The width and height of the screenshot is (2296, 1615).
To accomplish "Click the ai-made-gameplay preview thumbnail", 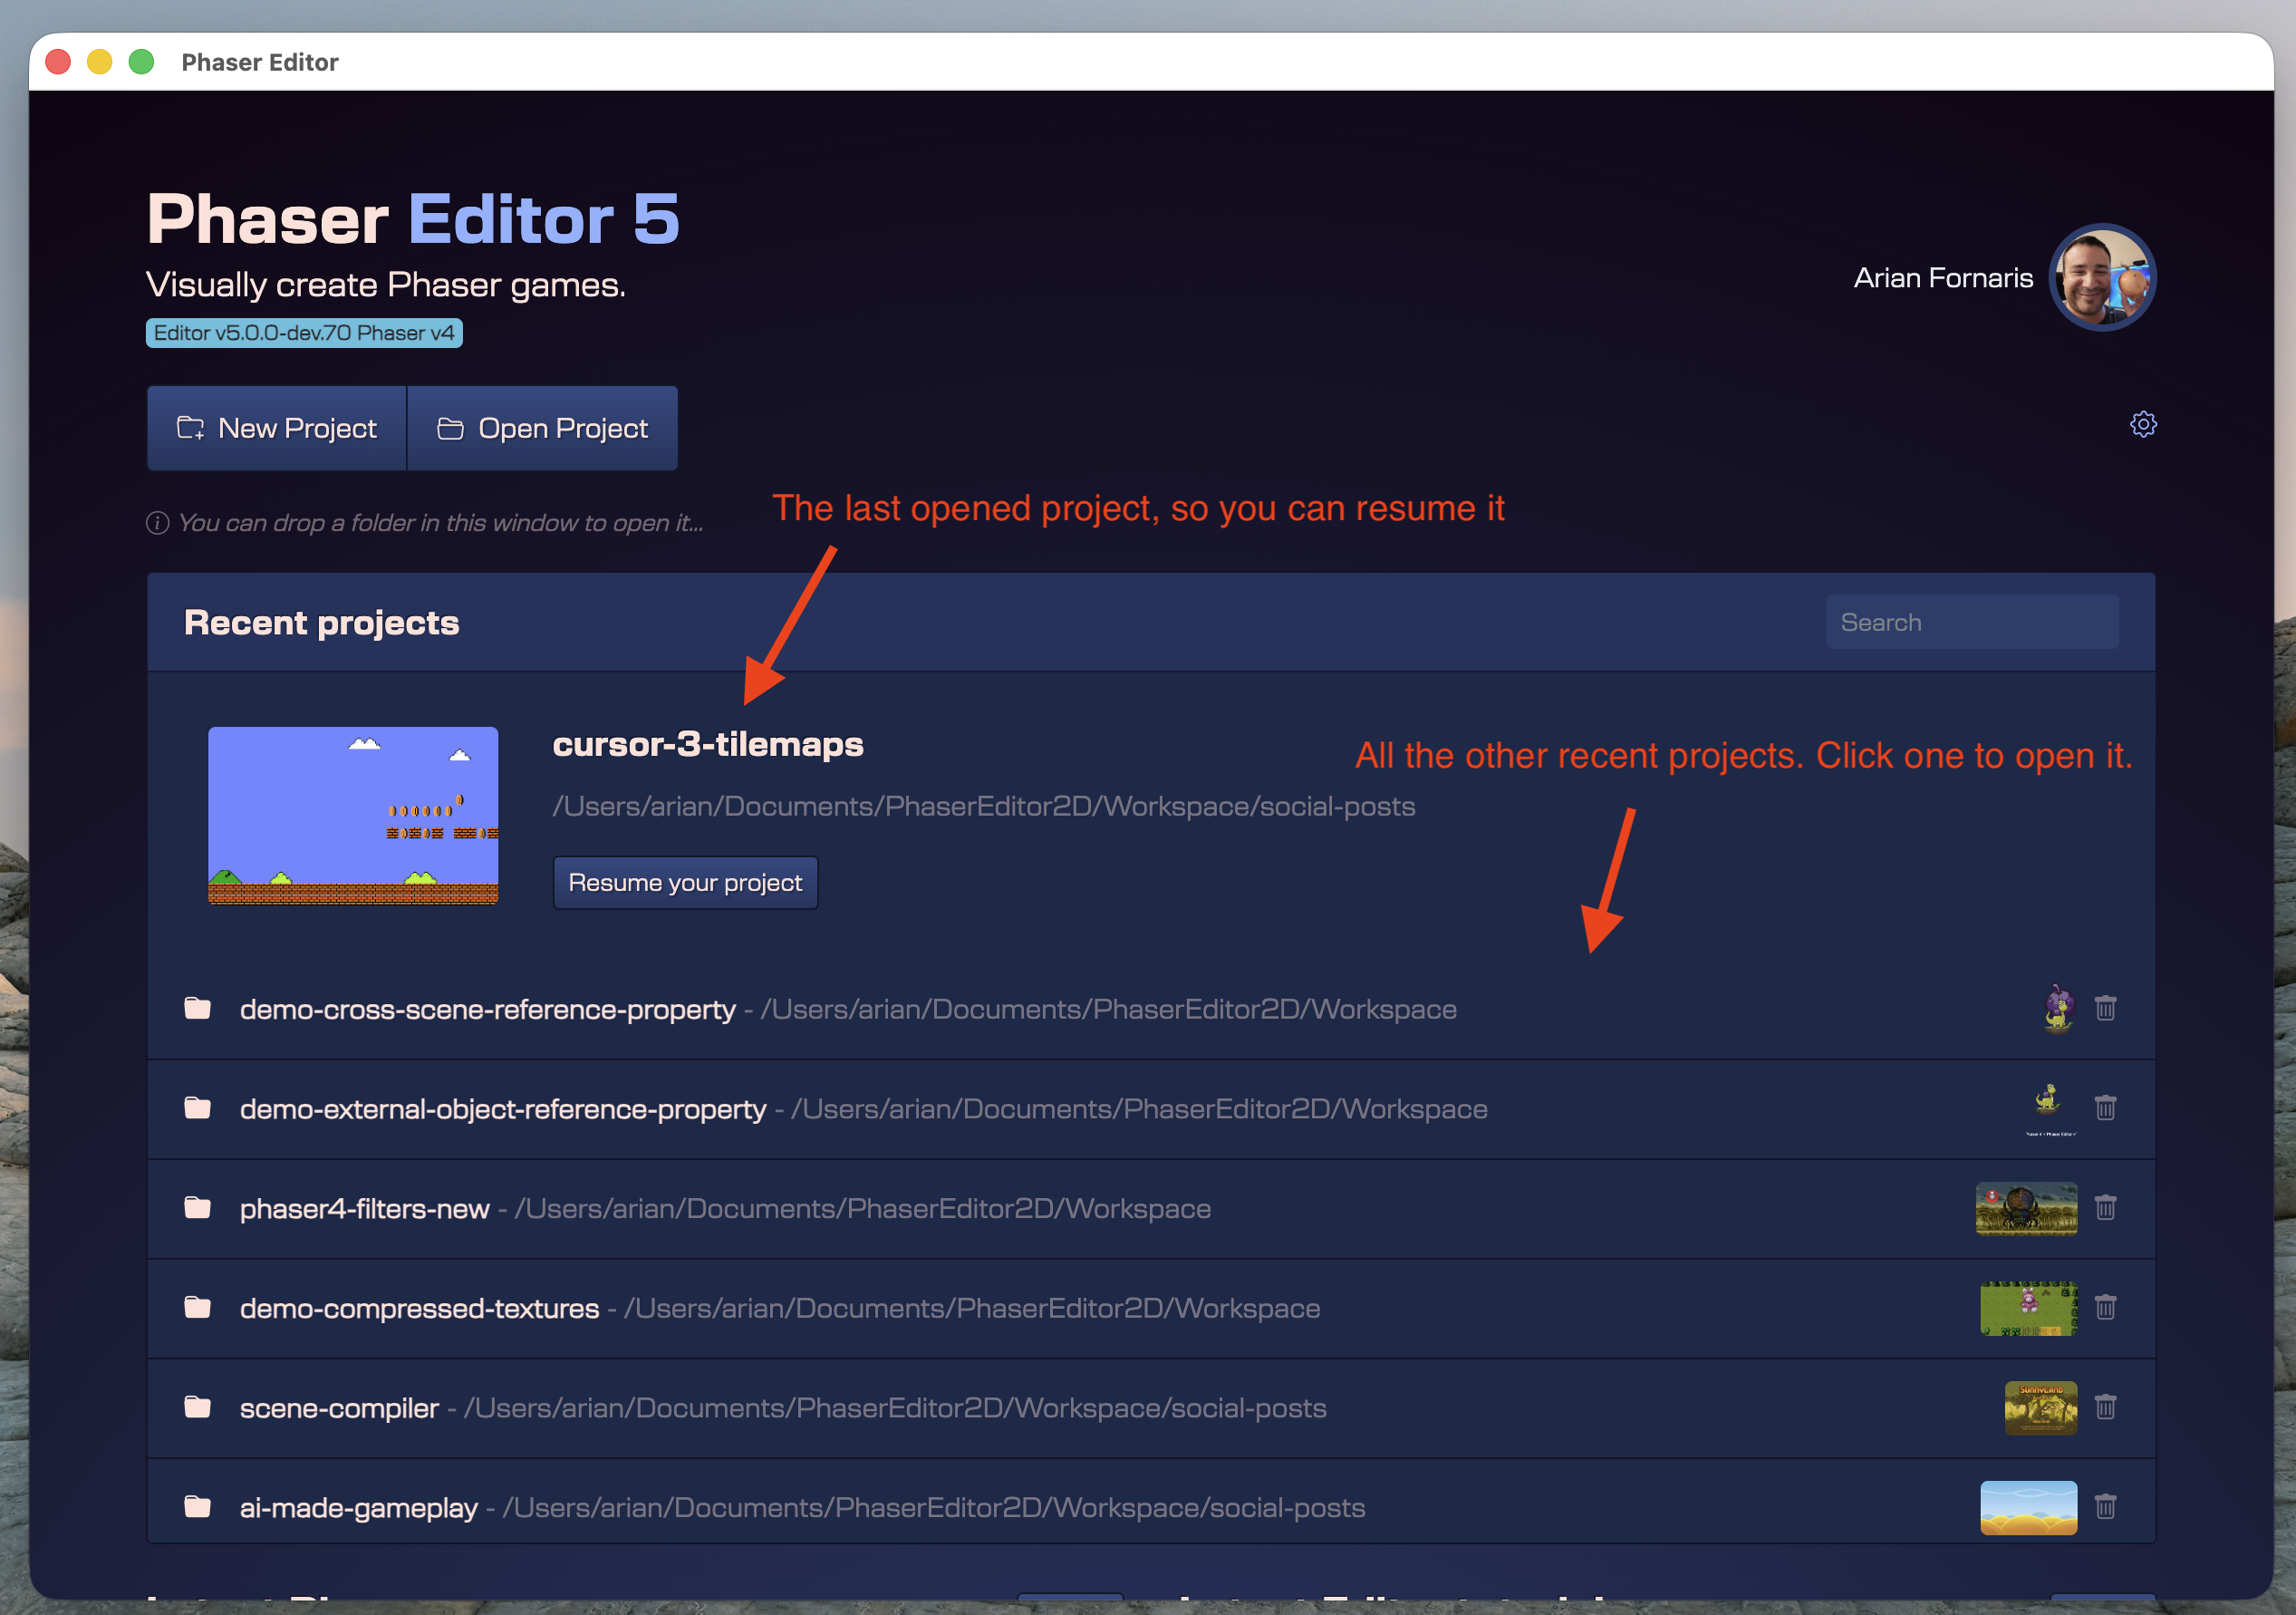I will pyautogui.click(x=2029, y=1507).
